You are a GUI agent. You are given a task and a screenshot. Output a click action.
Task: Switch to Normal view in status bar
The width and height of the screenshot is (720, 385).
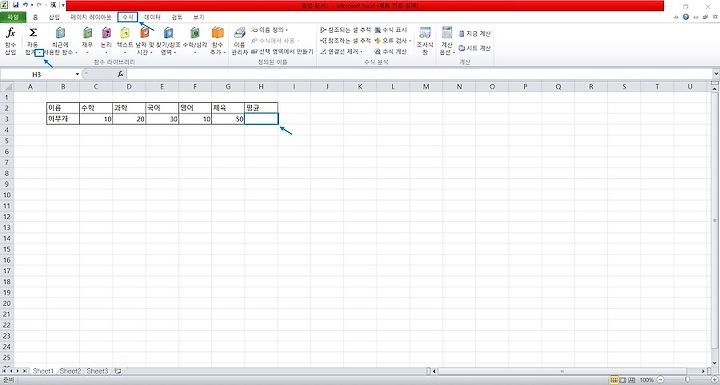[614, 380]
